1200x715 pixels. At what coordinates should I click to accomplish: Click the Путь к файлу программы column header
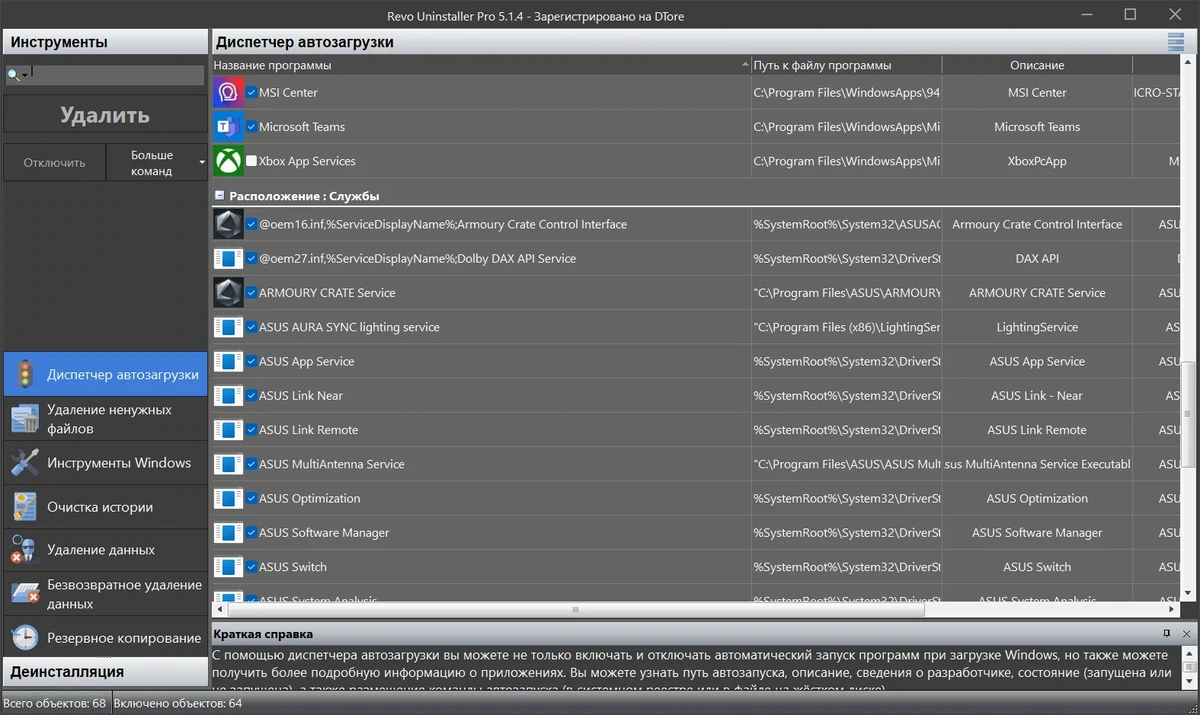(x=846, y=65)
